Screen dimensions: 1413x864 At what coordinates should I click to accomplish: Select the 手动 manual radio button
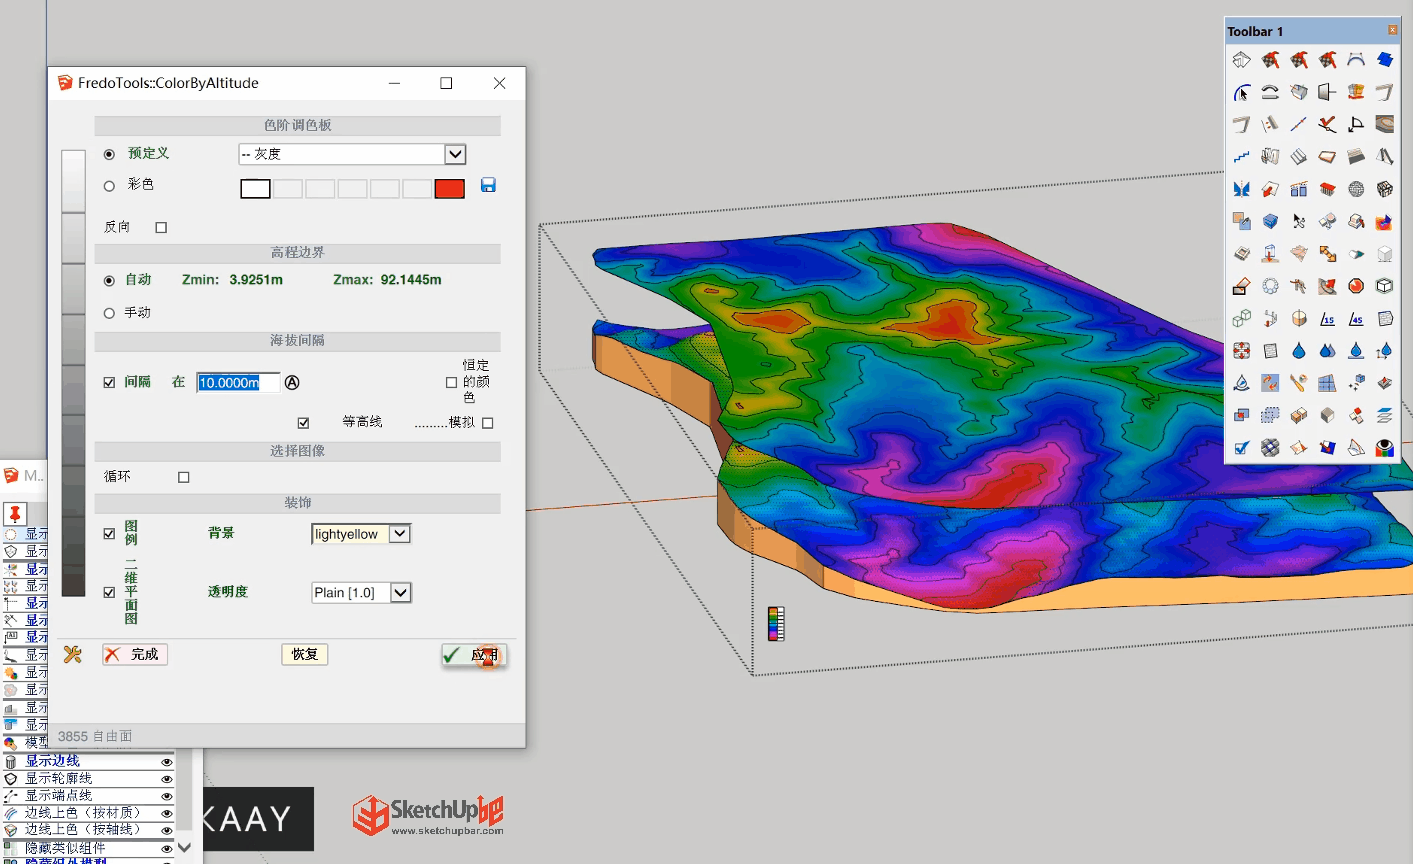click(109, 313)
